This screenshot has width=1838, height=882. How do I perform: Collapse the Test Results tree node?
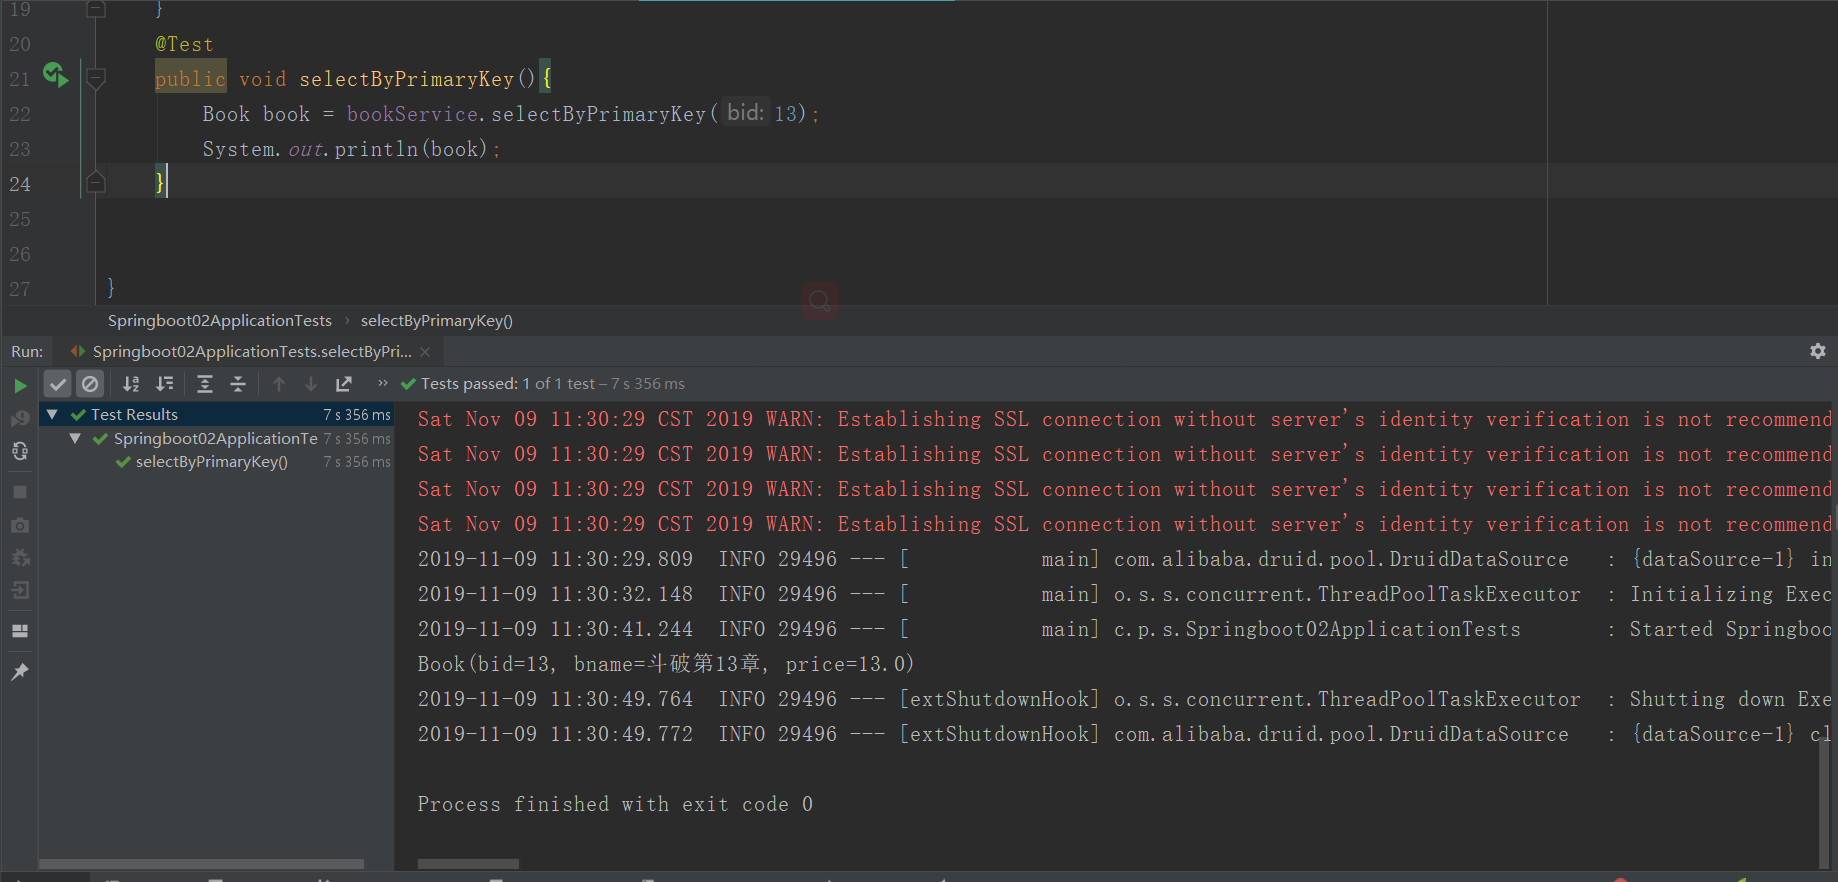click(x=52, y=414)
